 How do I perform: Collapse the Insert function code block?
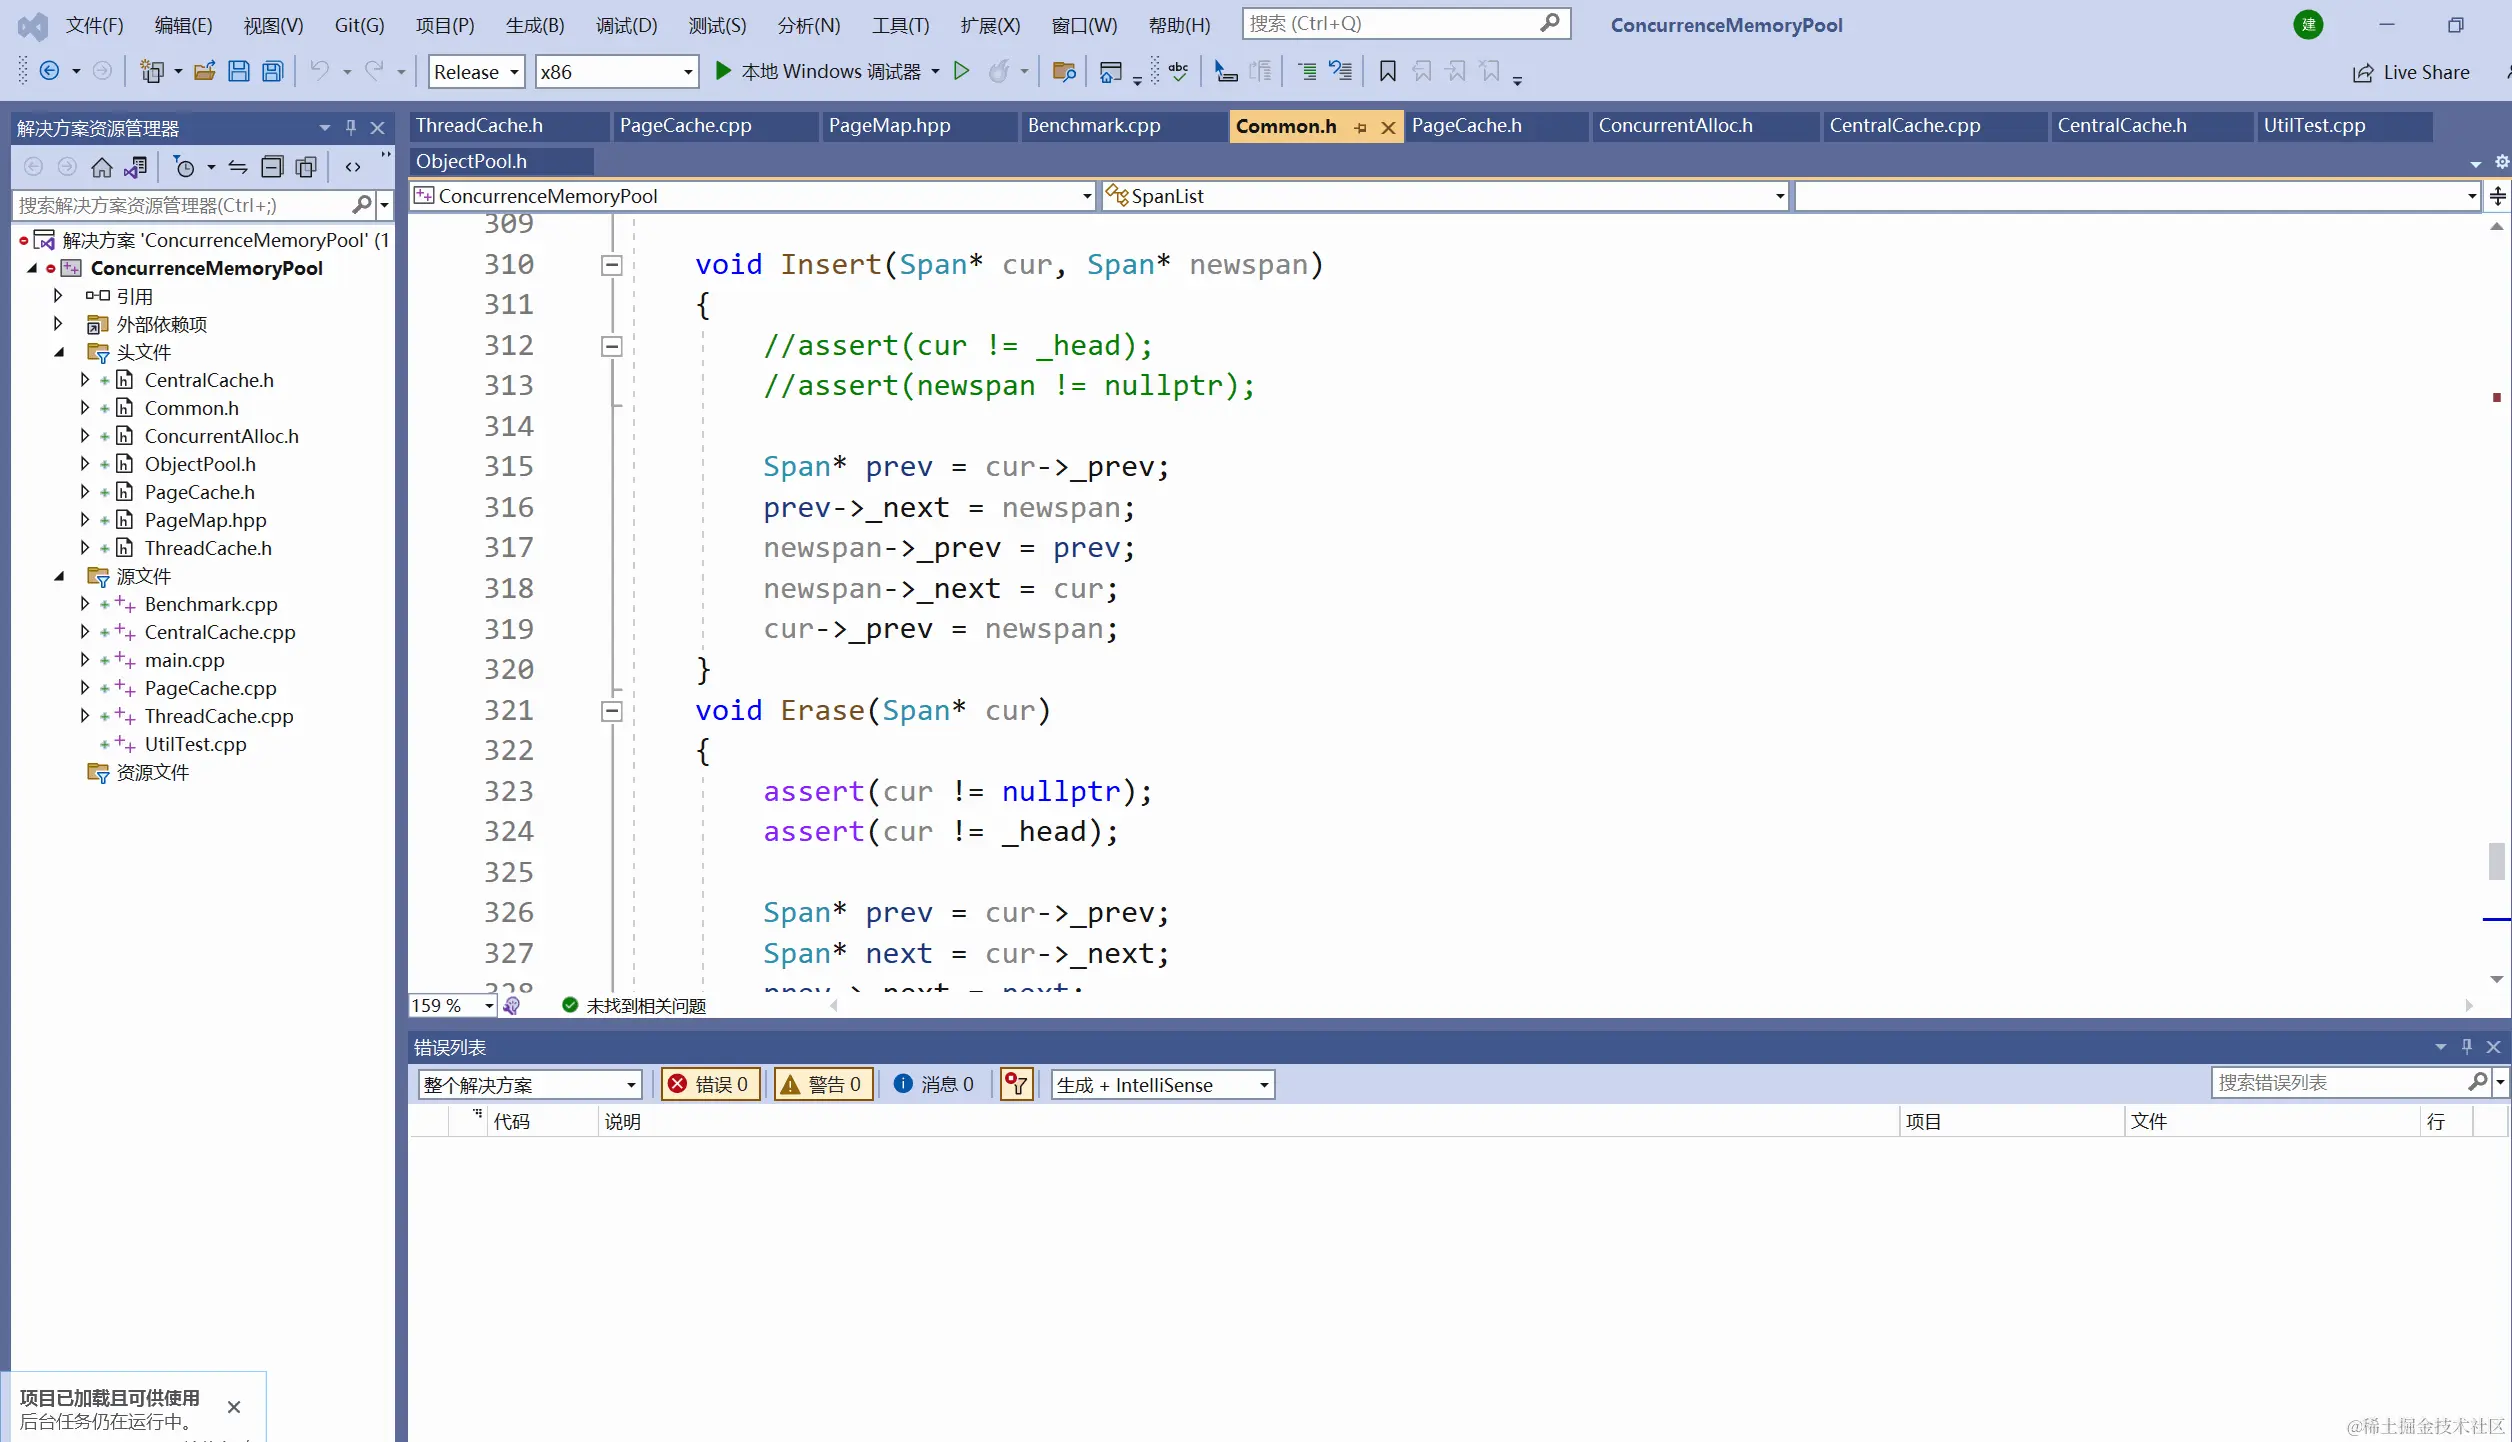pyautogui.click(x=611, y=265)
